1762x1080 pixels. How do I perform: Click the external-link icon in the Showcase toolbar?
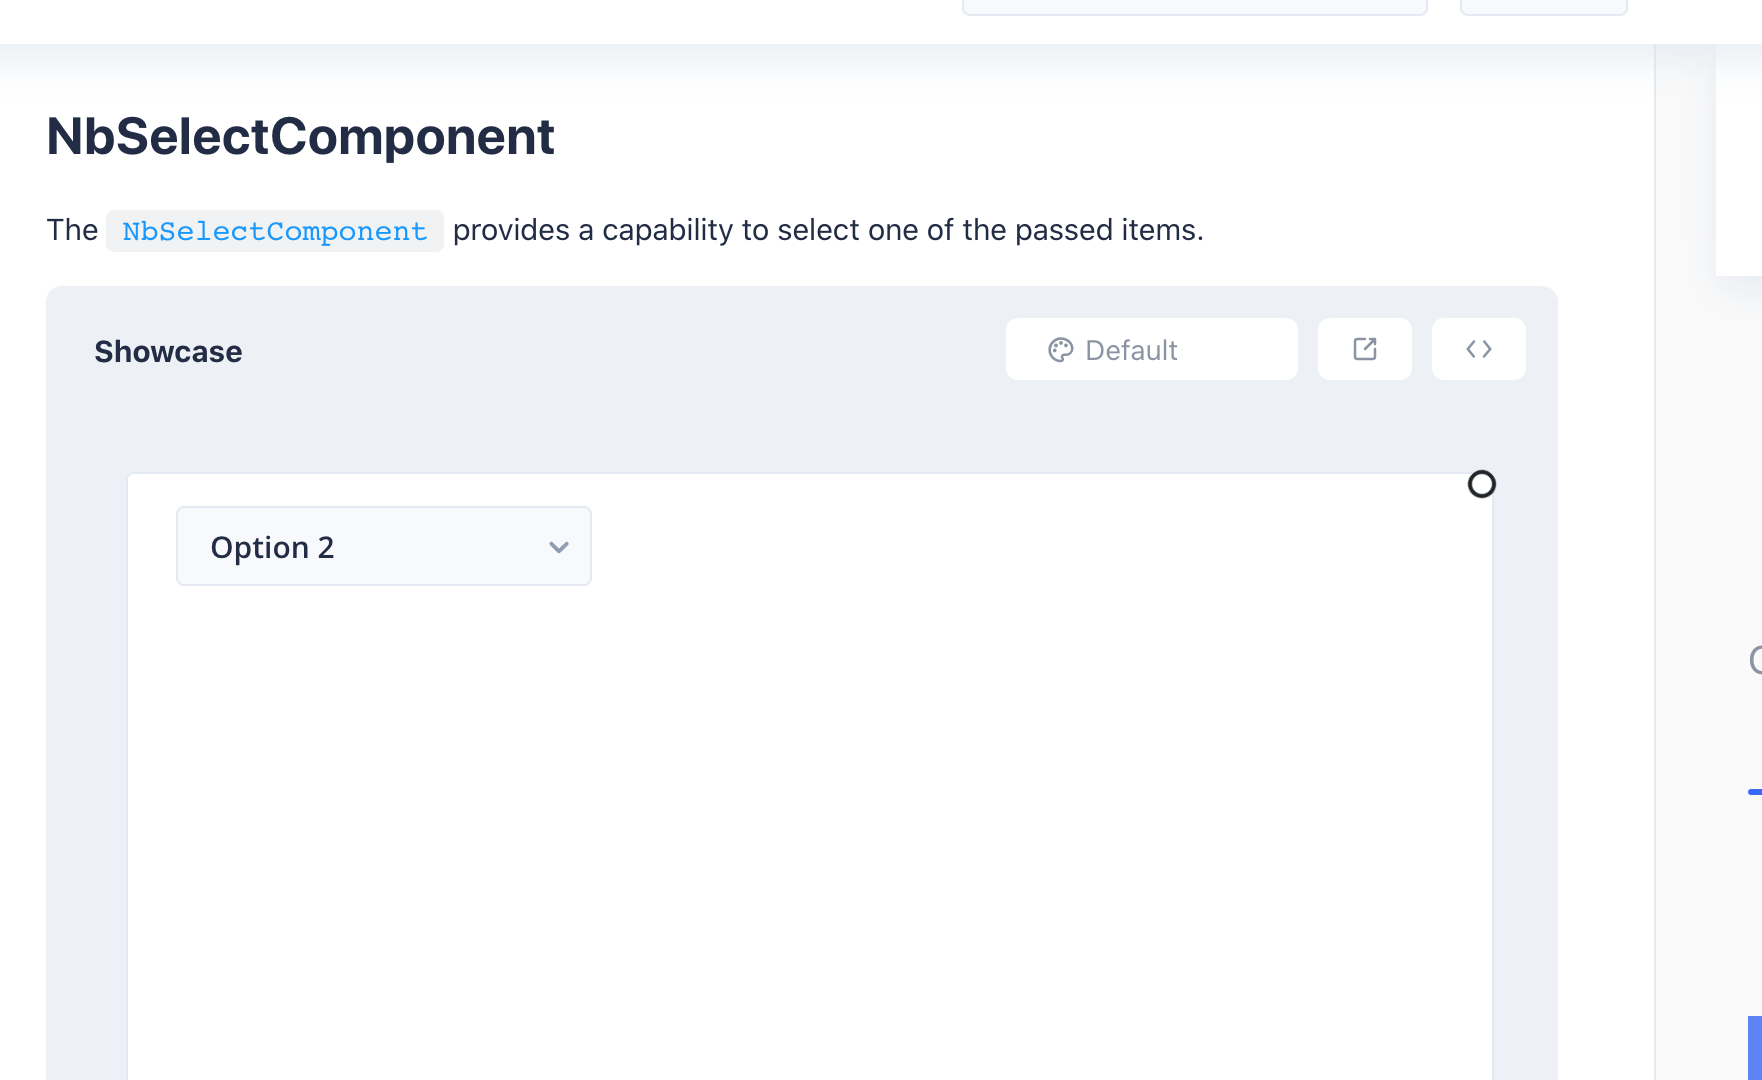[x=1364, y=349]
